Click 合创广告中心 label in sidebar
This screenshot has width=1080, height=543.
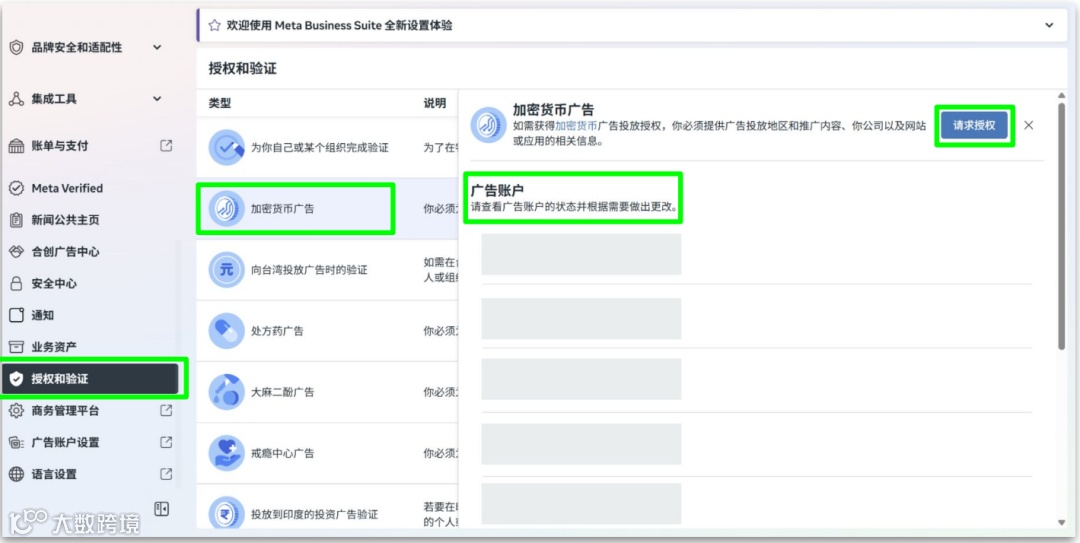coord(65,252)
